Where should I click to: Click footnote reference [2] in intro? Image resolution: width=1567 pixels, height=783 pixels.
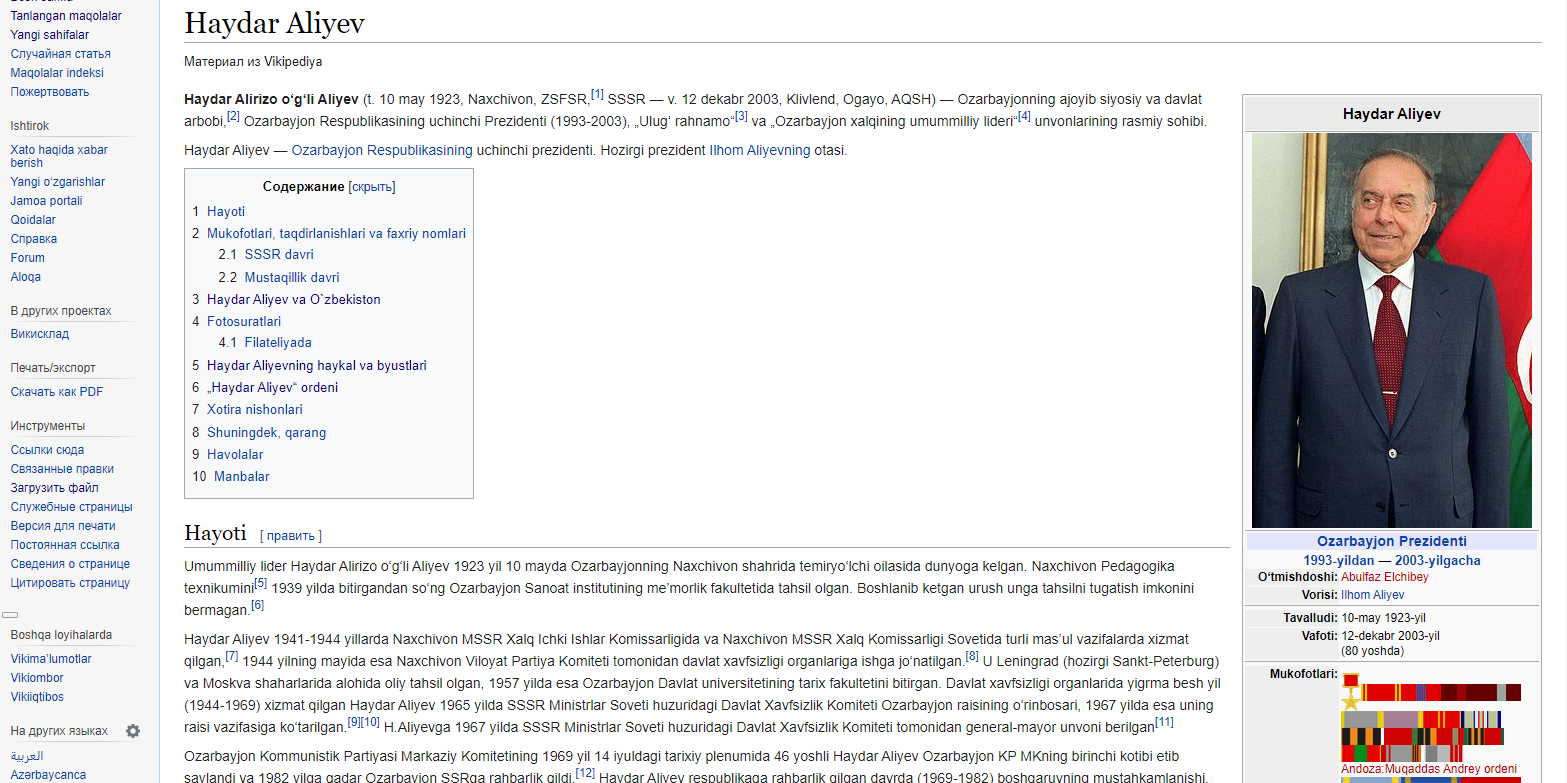click(x=233, y=116)
